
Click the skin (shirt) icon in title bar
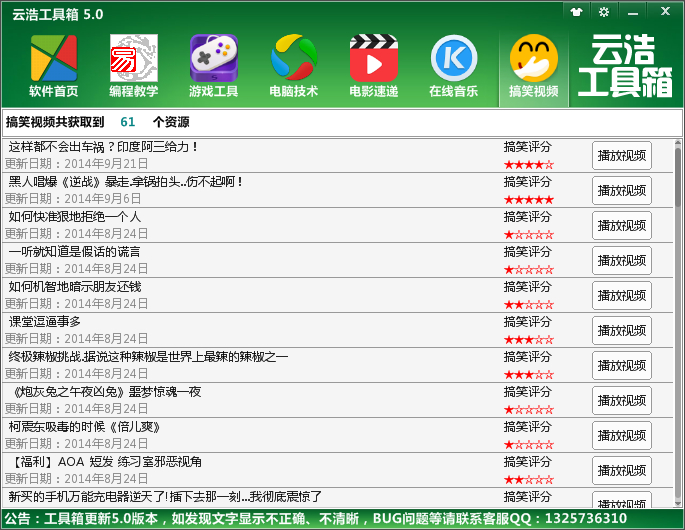point(577,12)
